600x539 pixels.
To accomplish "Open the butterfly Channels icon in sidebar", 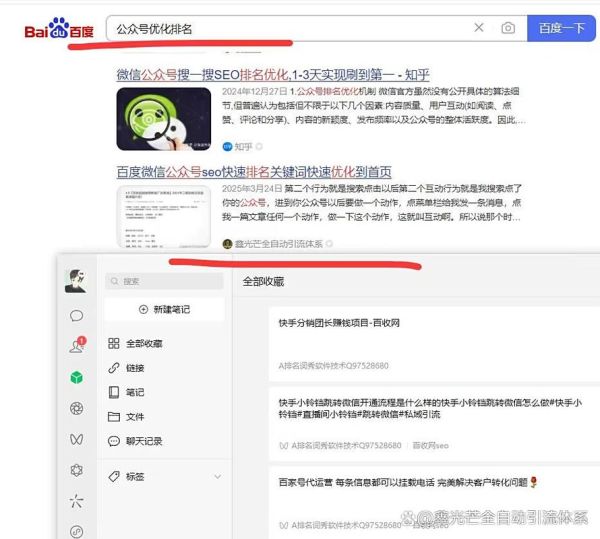I will point(77,439).
